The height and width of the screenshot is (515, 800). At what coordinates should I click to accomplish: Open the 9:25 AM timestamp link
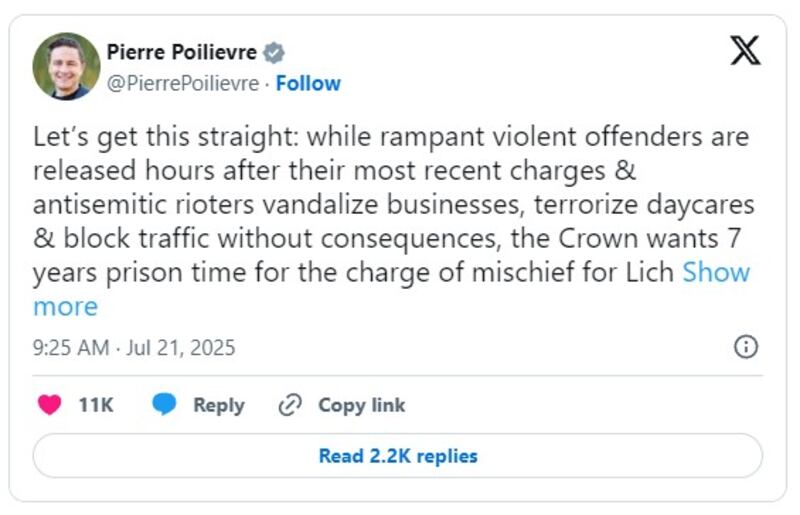(x=71, y=348)
